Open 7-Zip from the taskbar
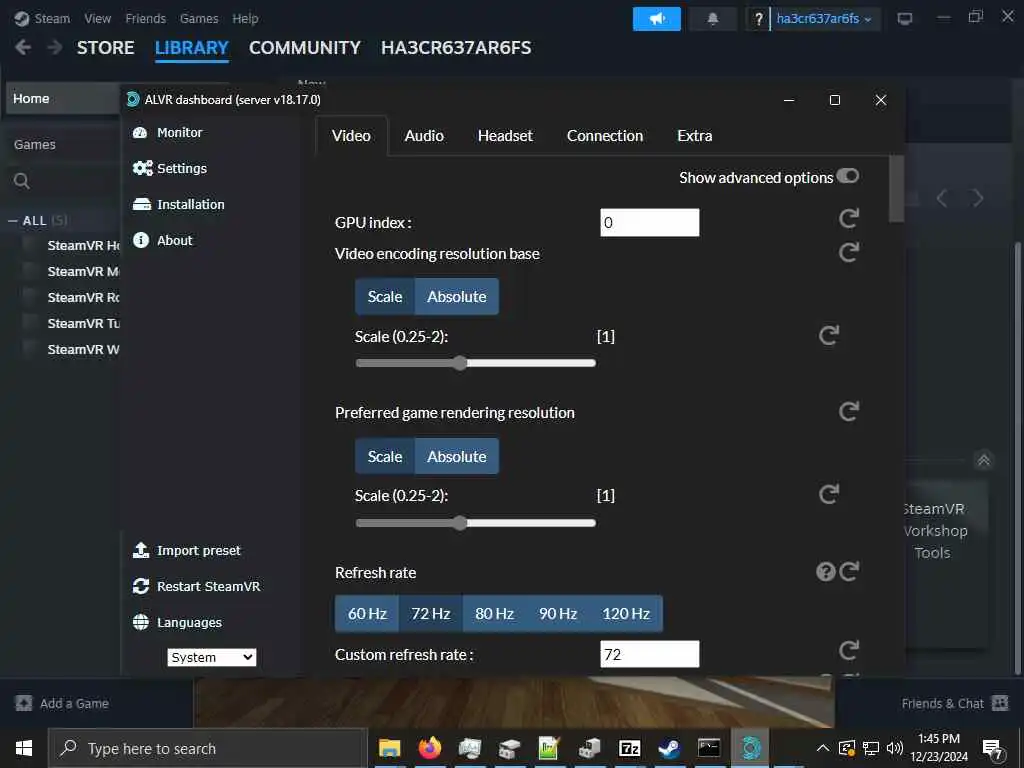This screenshot has height=768, width=1024. pyautogui.click(x=629, y=748)
